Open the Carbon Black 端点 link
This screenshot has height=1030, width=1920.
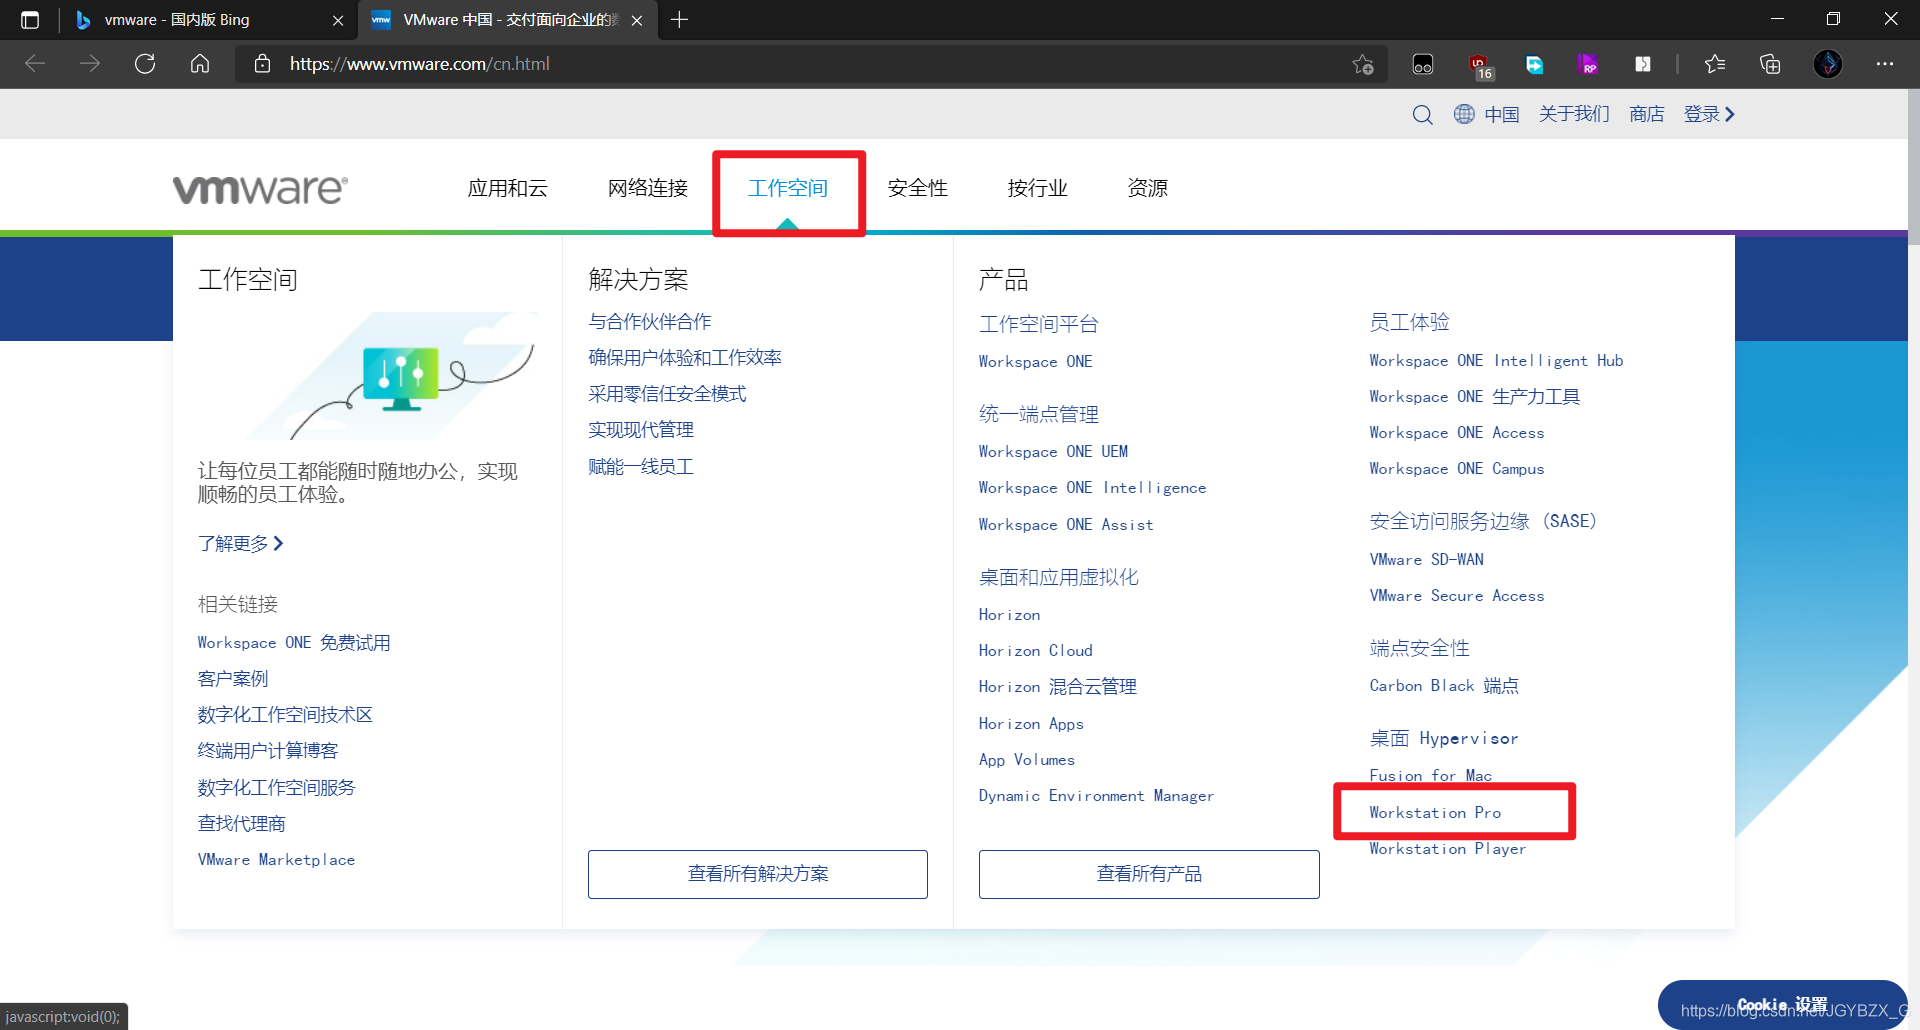coord(1444,685)
